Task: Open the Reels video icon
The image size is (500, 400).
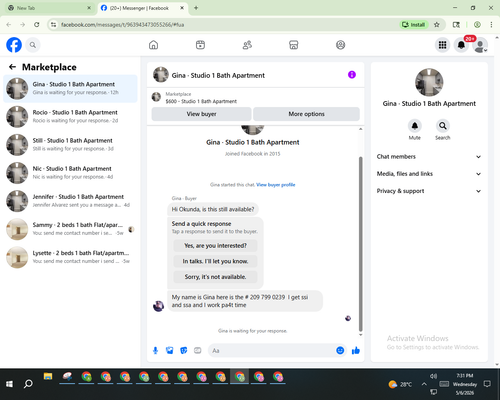Action: pyautogui.click(x=200, y=45)
